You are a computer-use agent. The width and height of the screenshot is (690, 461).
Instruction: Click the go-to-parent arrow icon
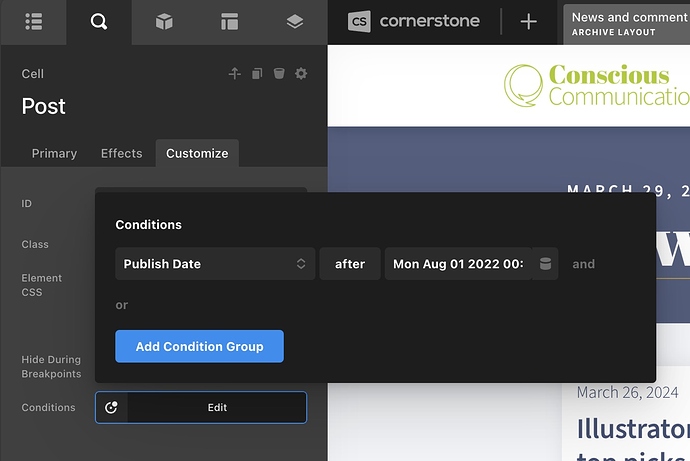point(235,74)
